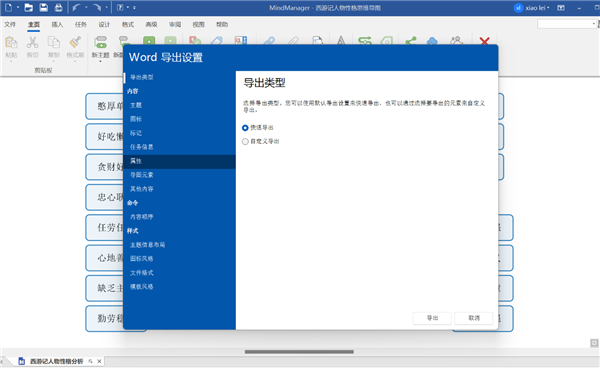Click the green share nodes icon
This screenshot has height=368, width=600.
coord(411,41)
